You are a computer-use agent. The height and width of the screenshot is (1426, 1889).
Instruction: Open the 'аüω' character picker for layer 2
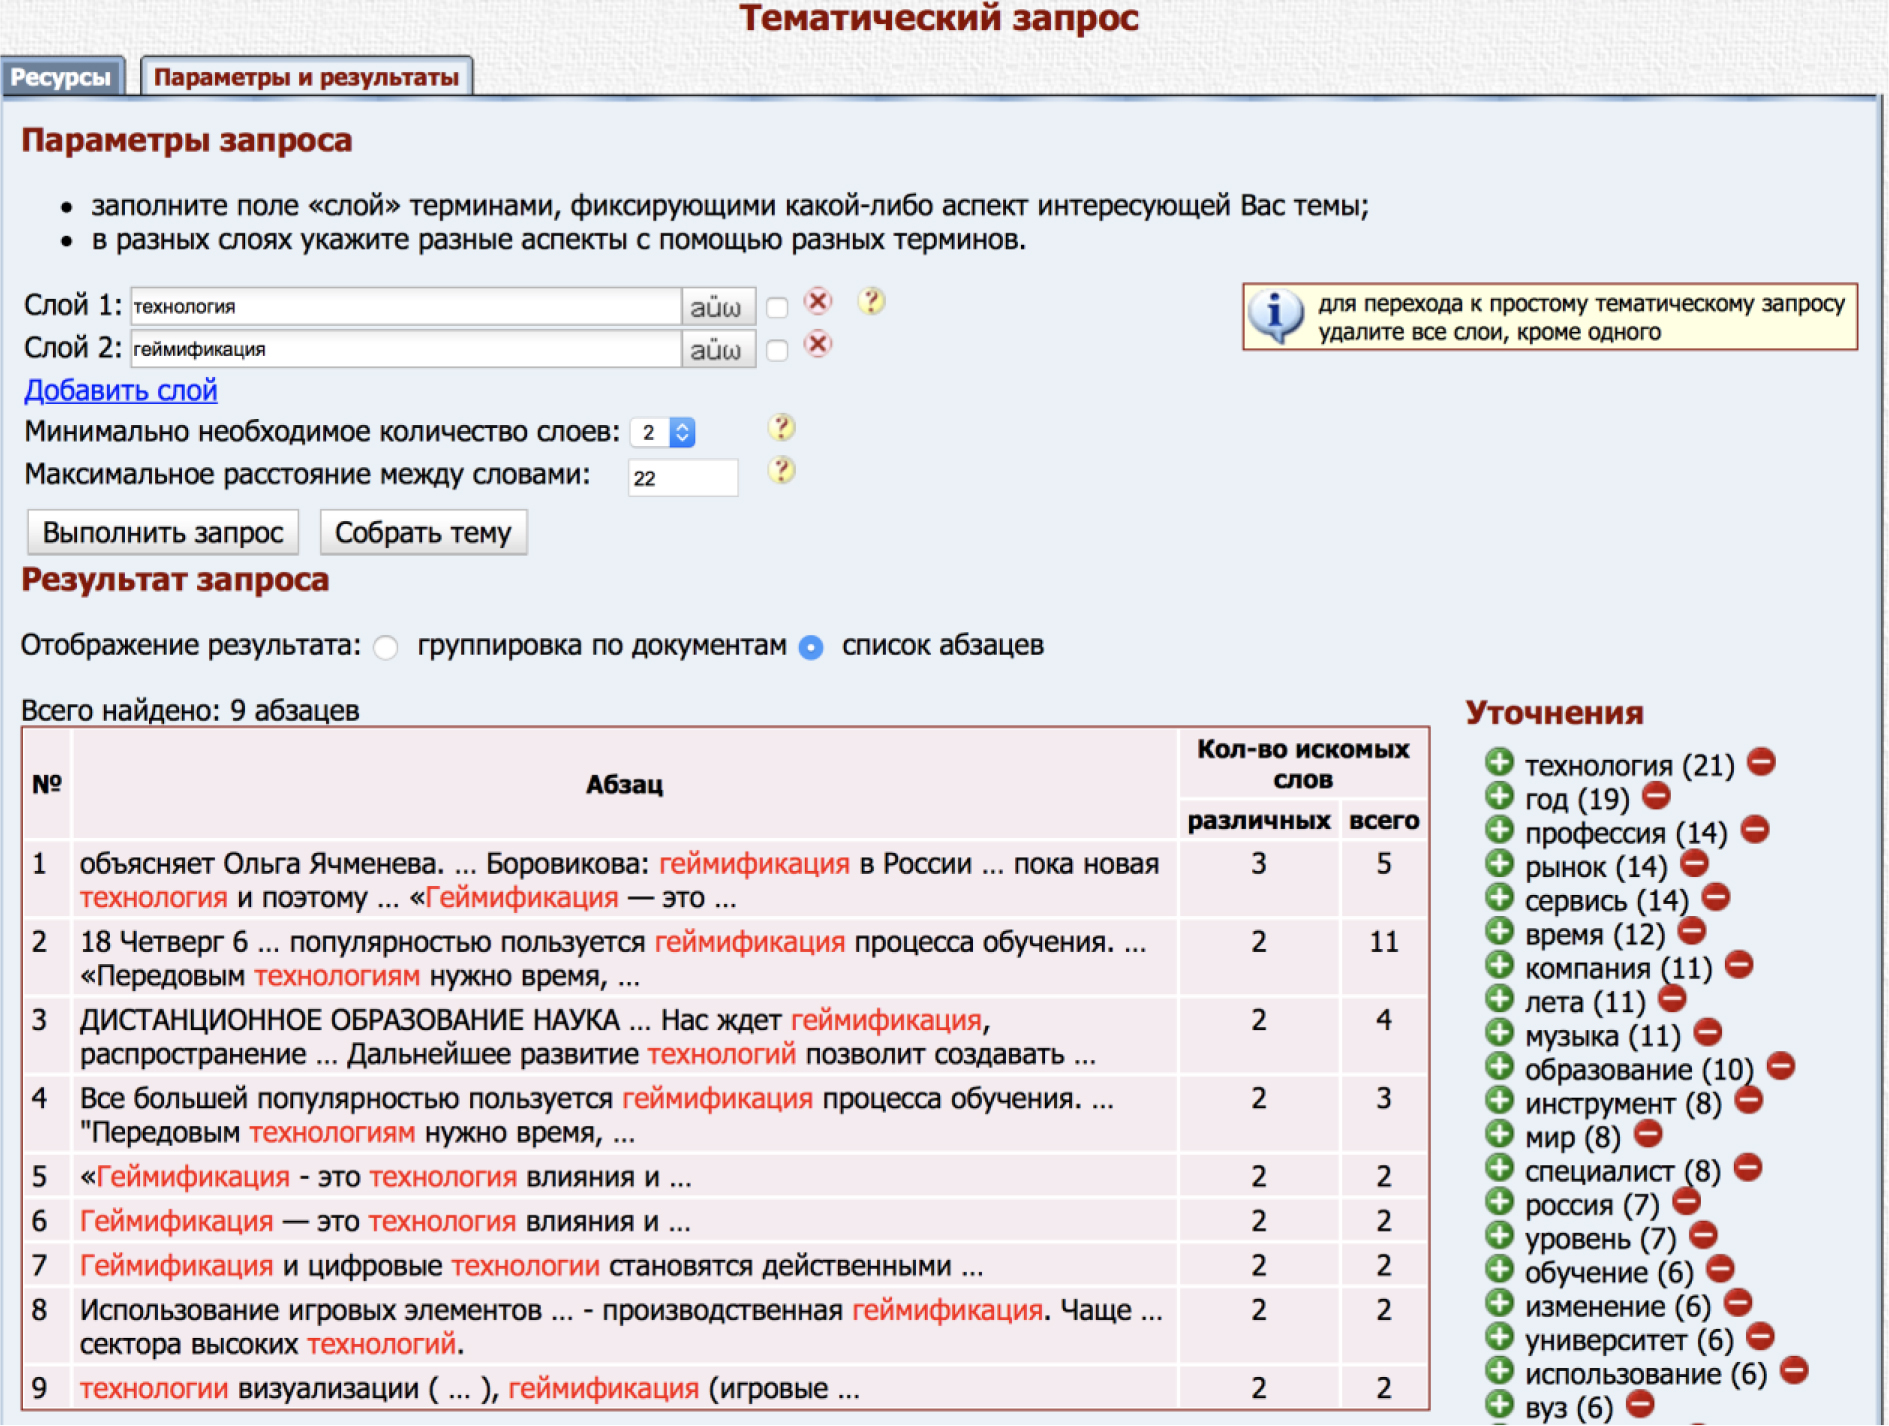pyautogui.click(x=717, y=350)
